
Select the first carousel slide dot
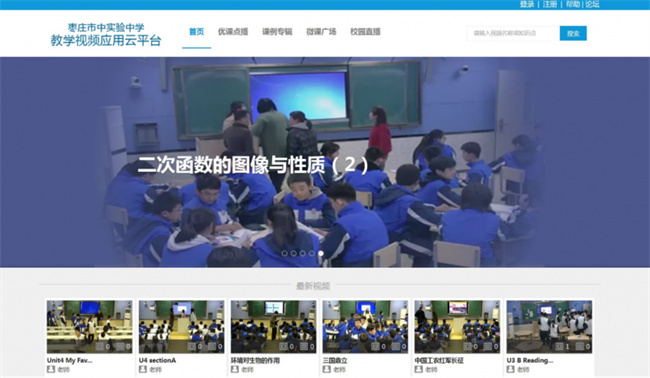coord(284,253)
